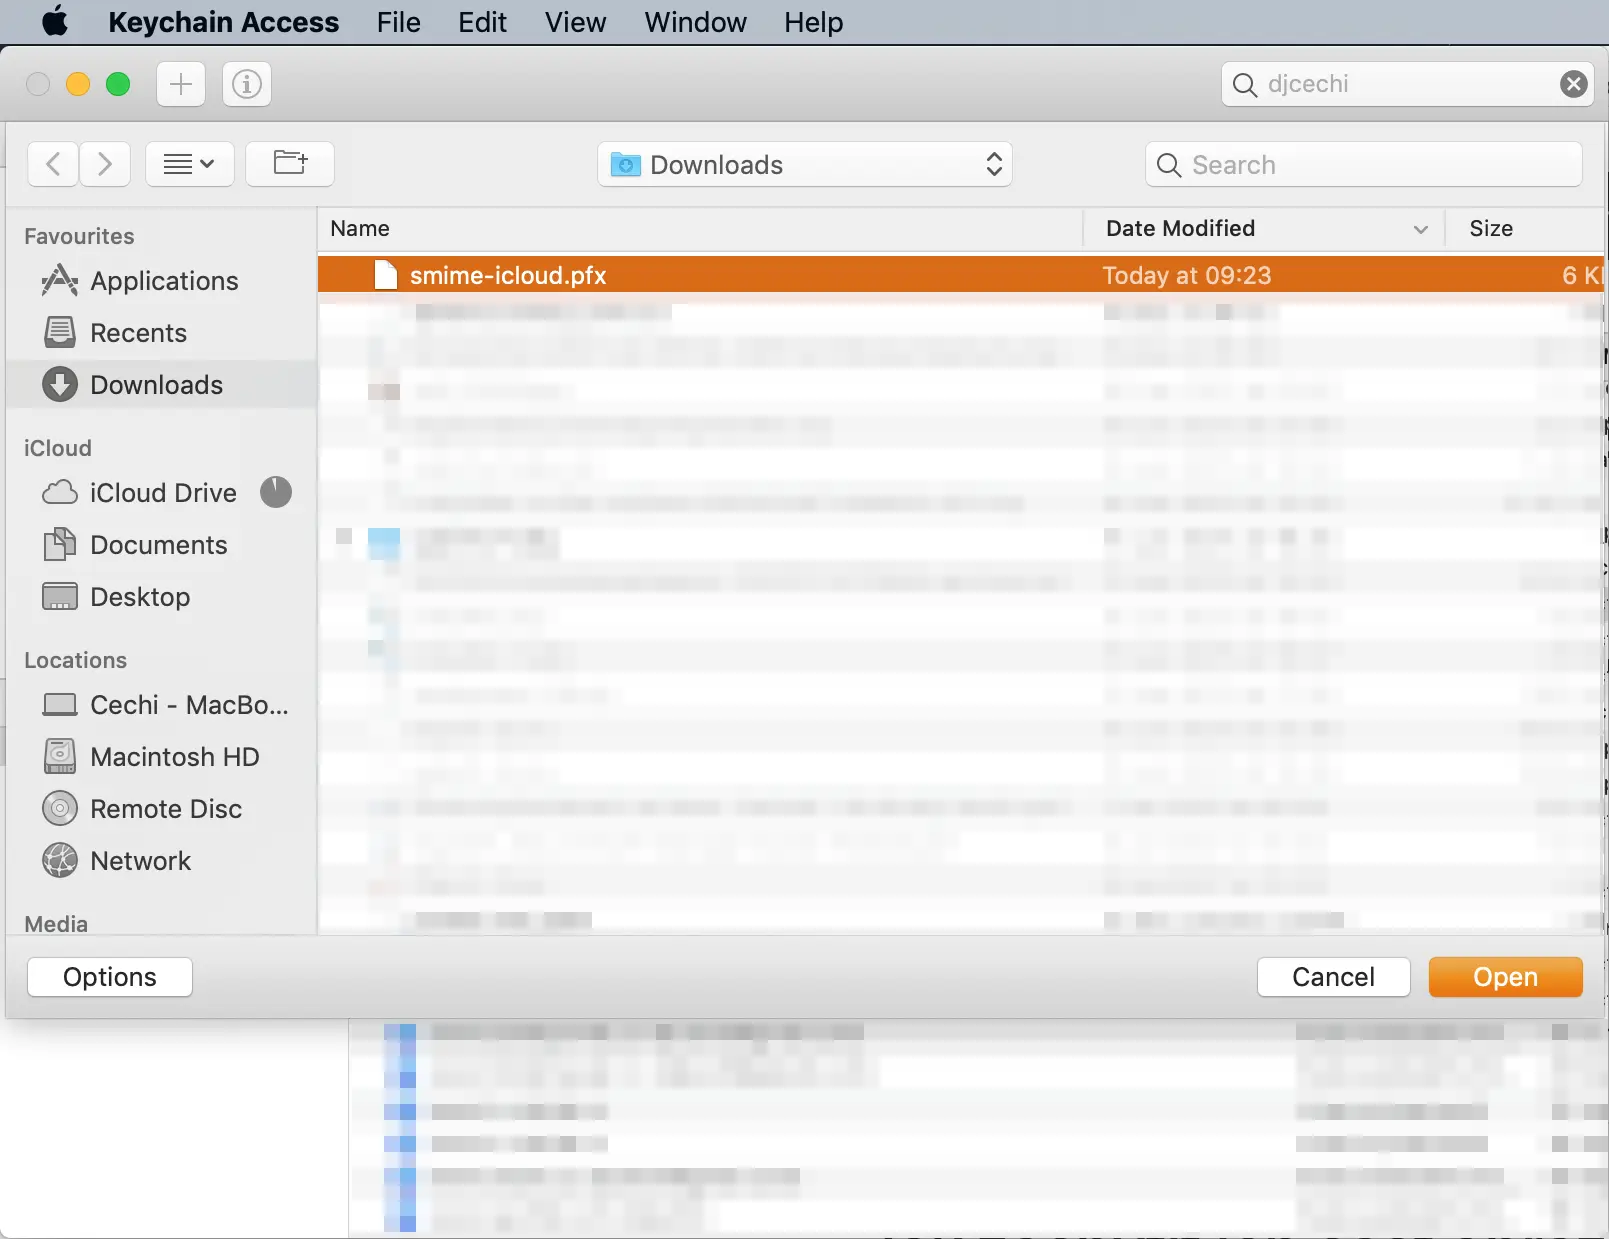
Task: Click the Open button
Action: tap(1505, 977)
